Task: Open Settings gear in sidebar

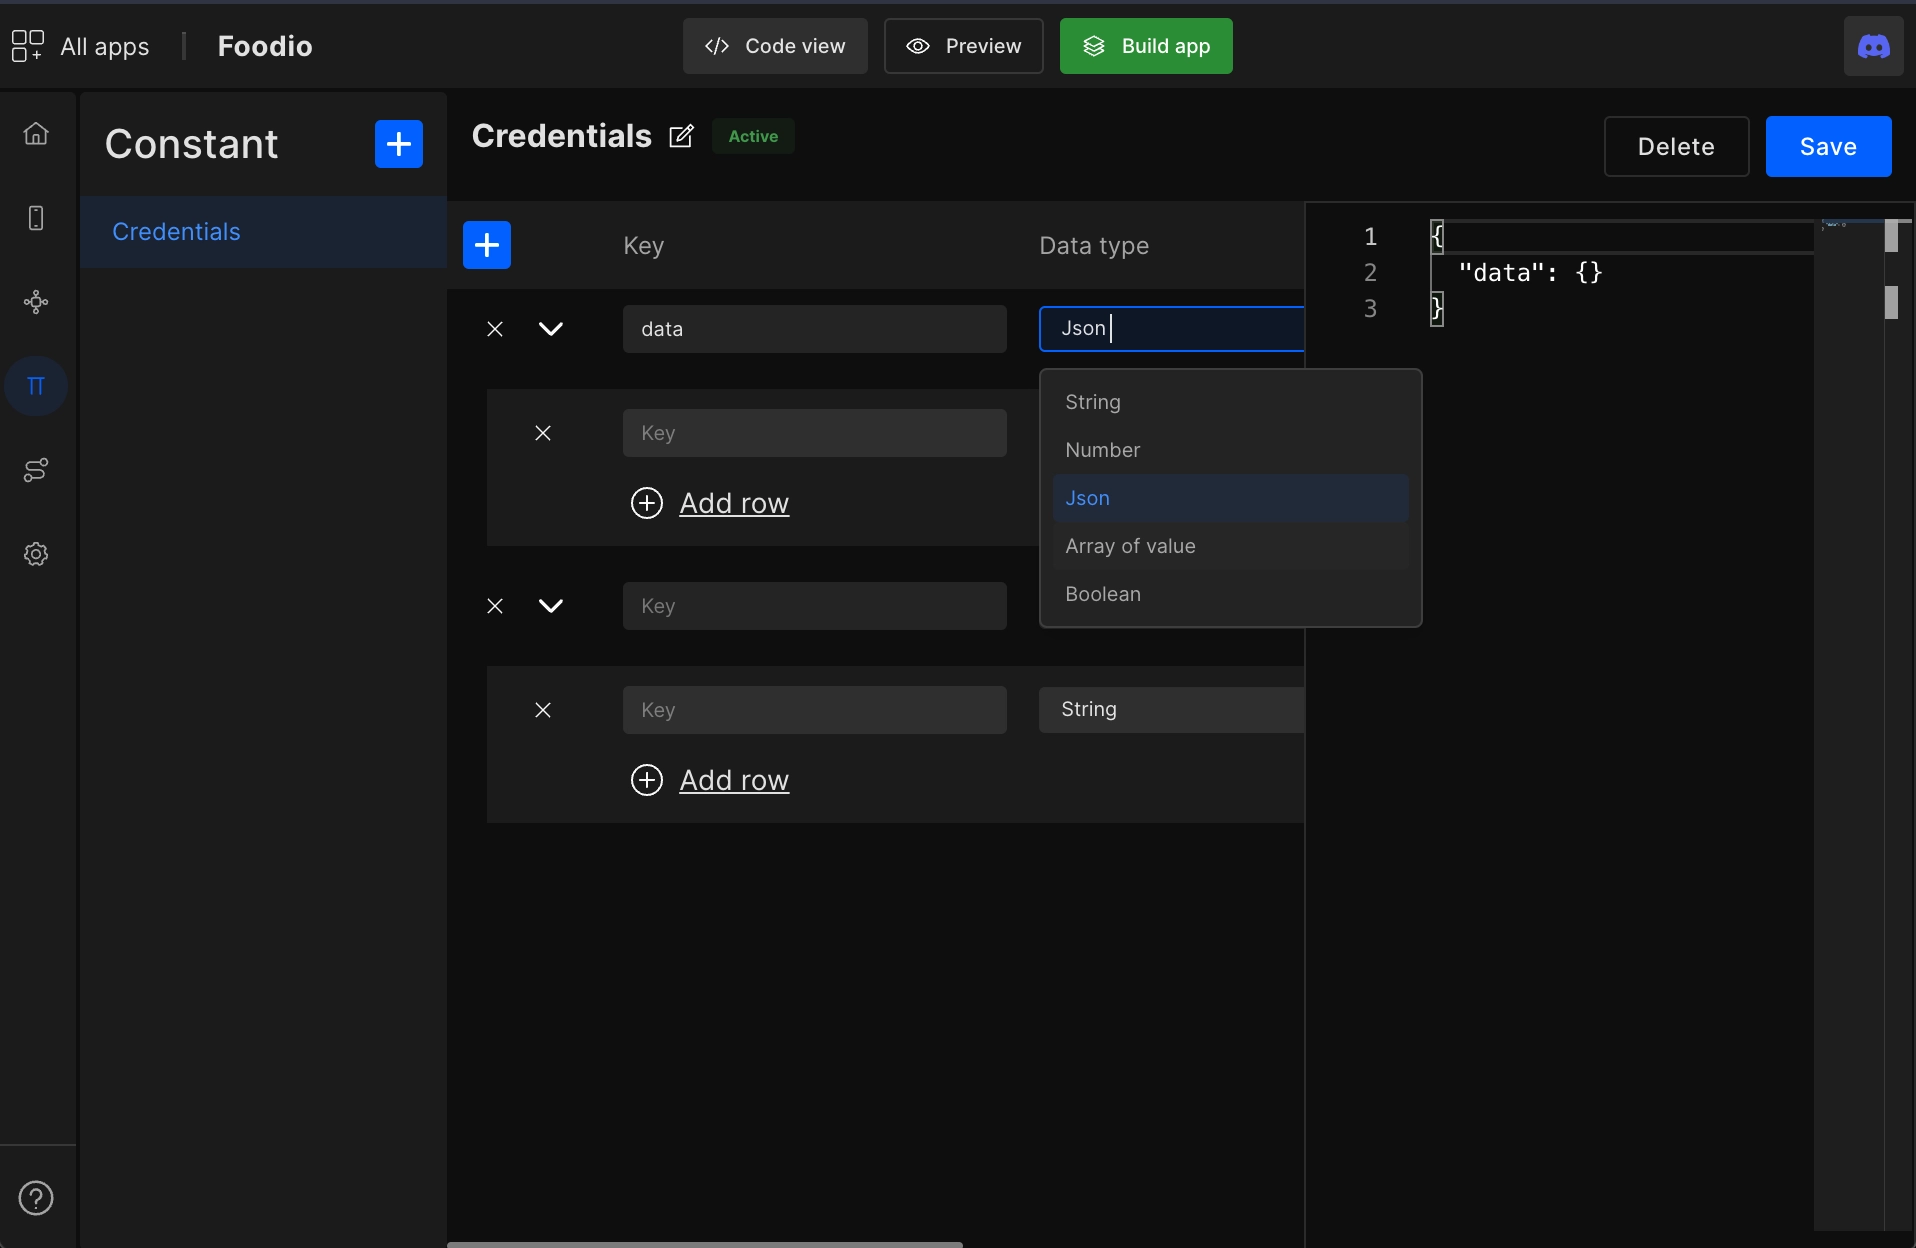Action: click(36, 554)
